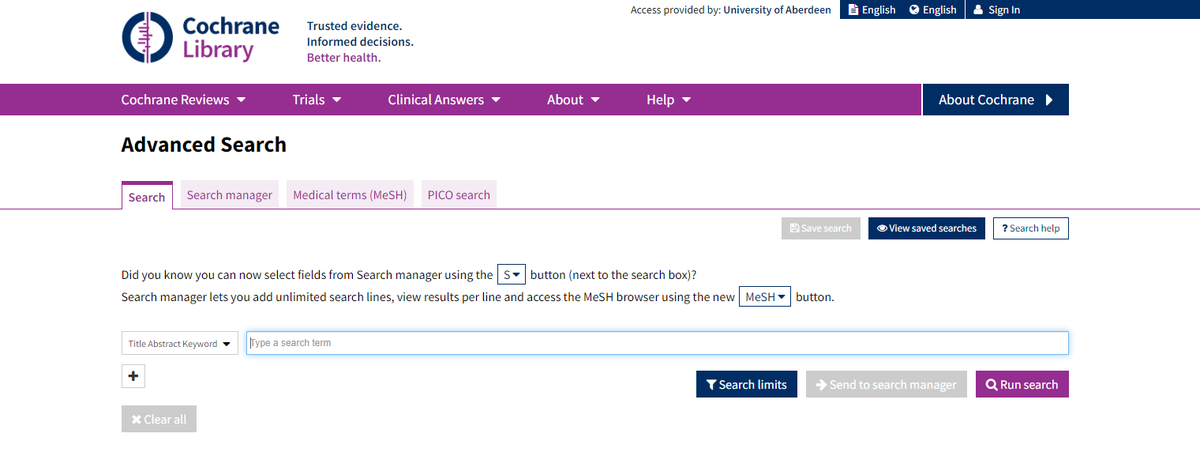Switch to Medical terms (MeSH) tab
The height and width of the screenshot is (456, 1200).
point(350,195)
